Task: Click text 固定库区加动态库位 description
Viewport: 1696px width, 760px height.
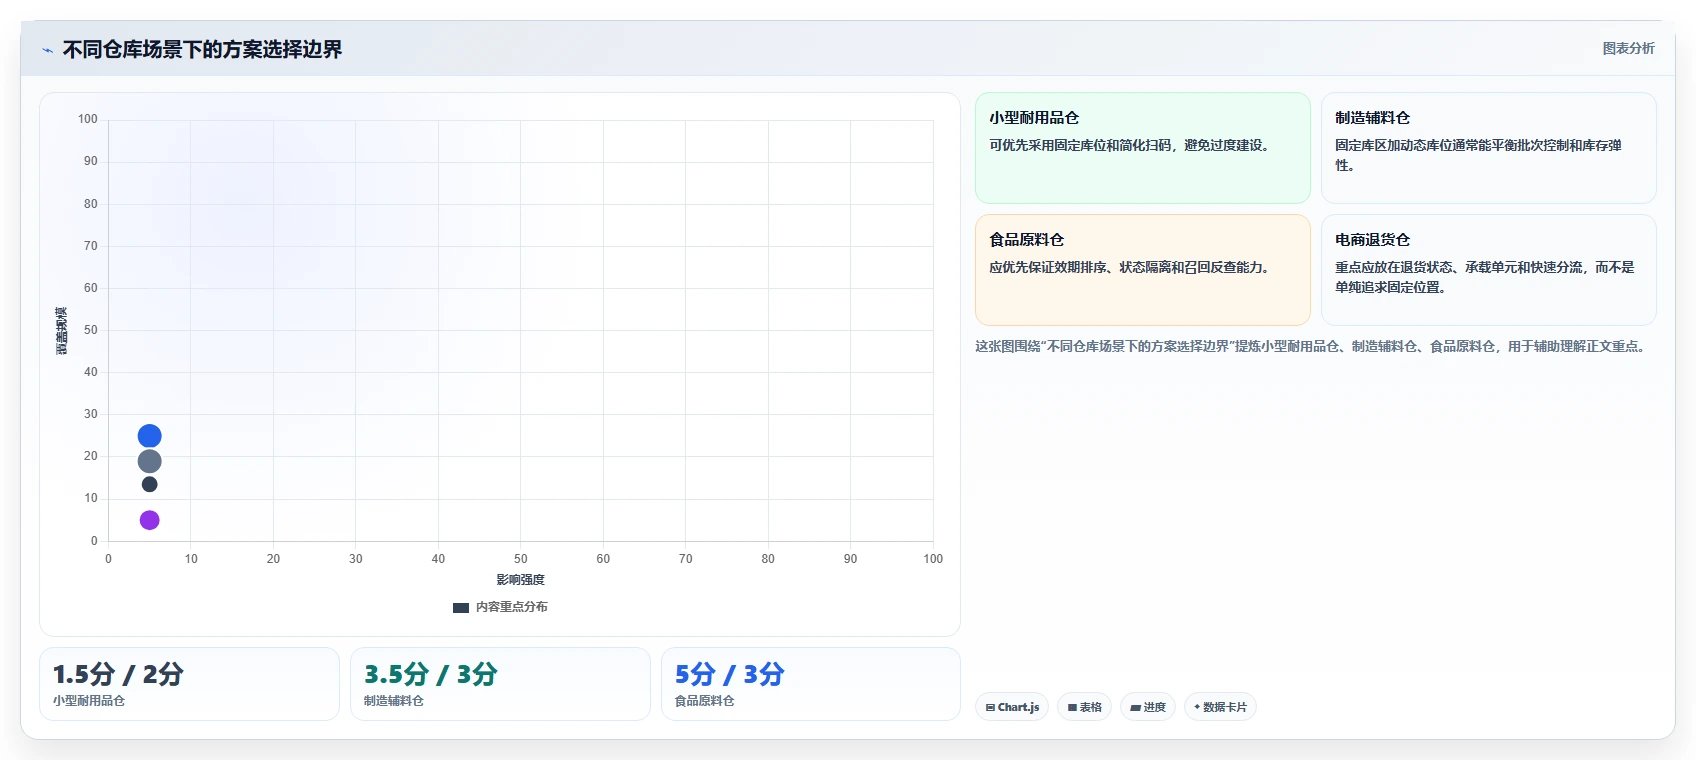Action: (1478, 155)
